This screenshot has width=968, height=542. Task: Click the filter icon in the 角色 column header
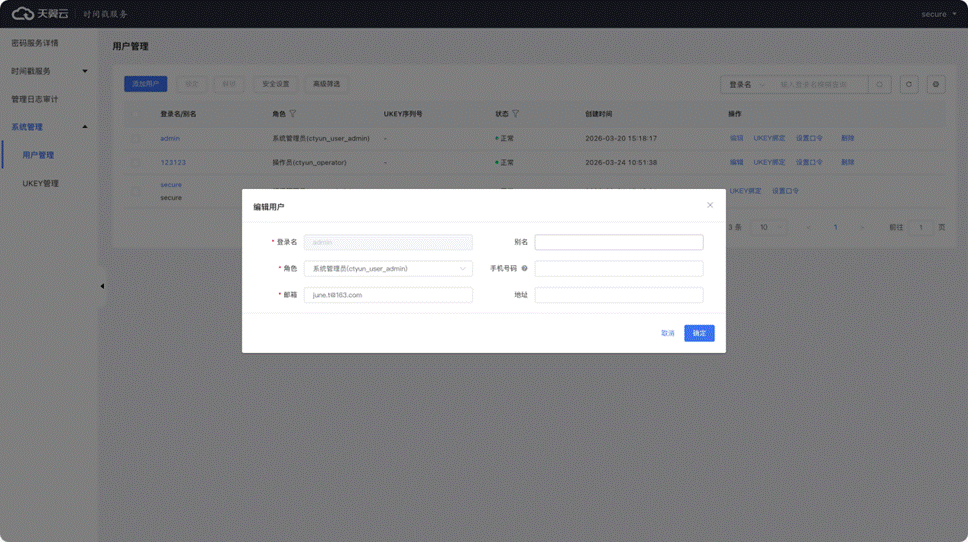[293, 114]
